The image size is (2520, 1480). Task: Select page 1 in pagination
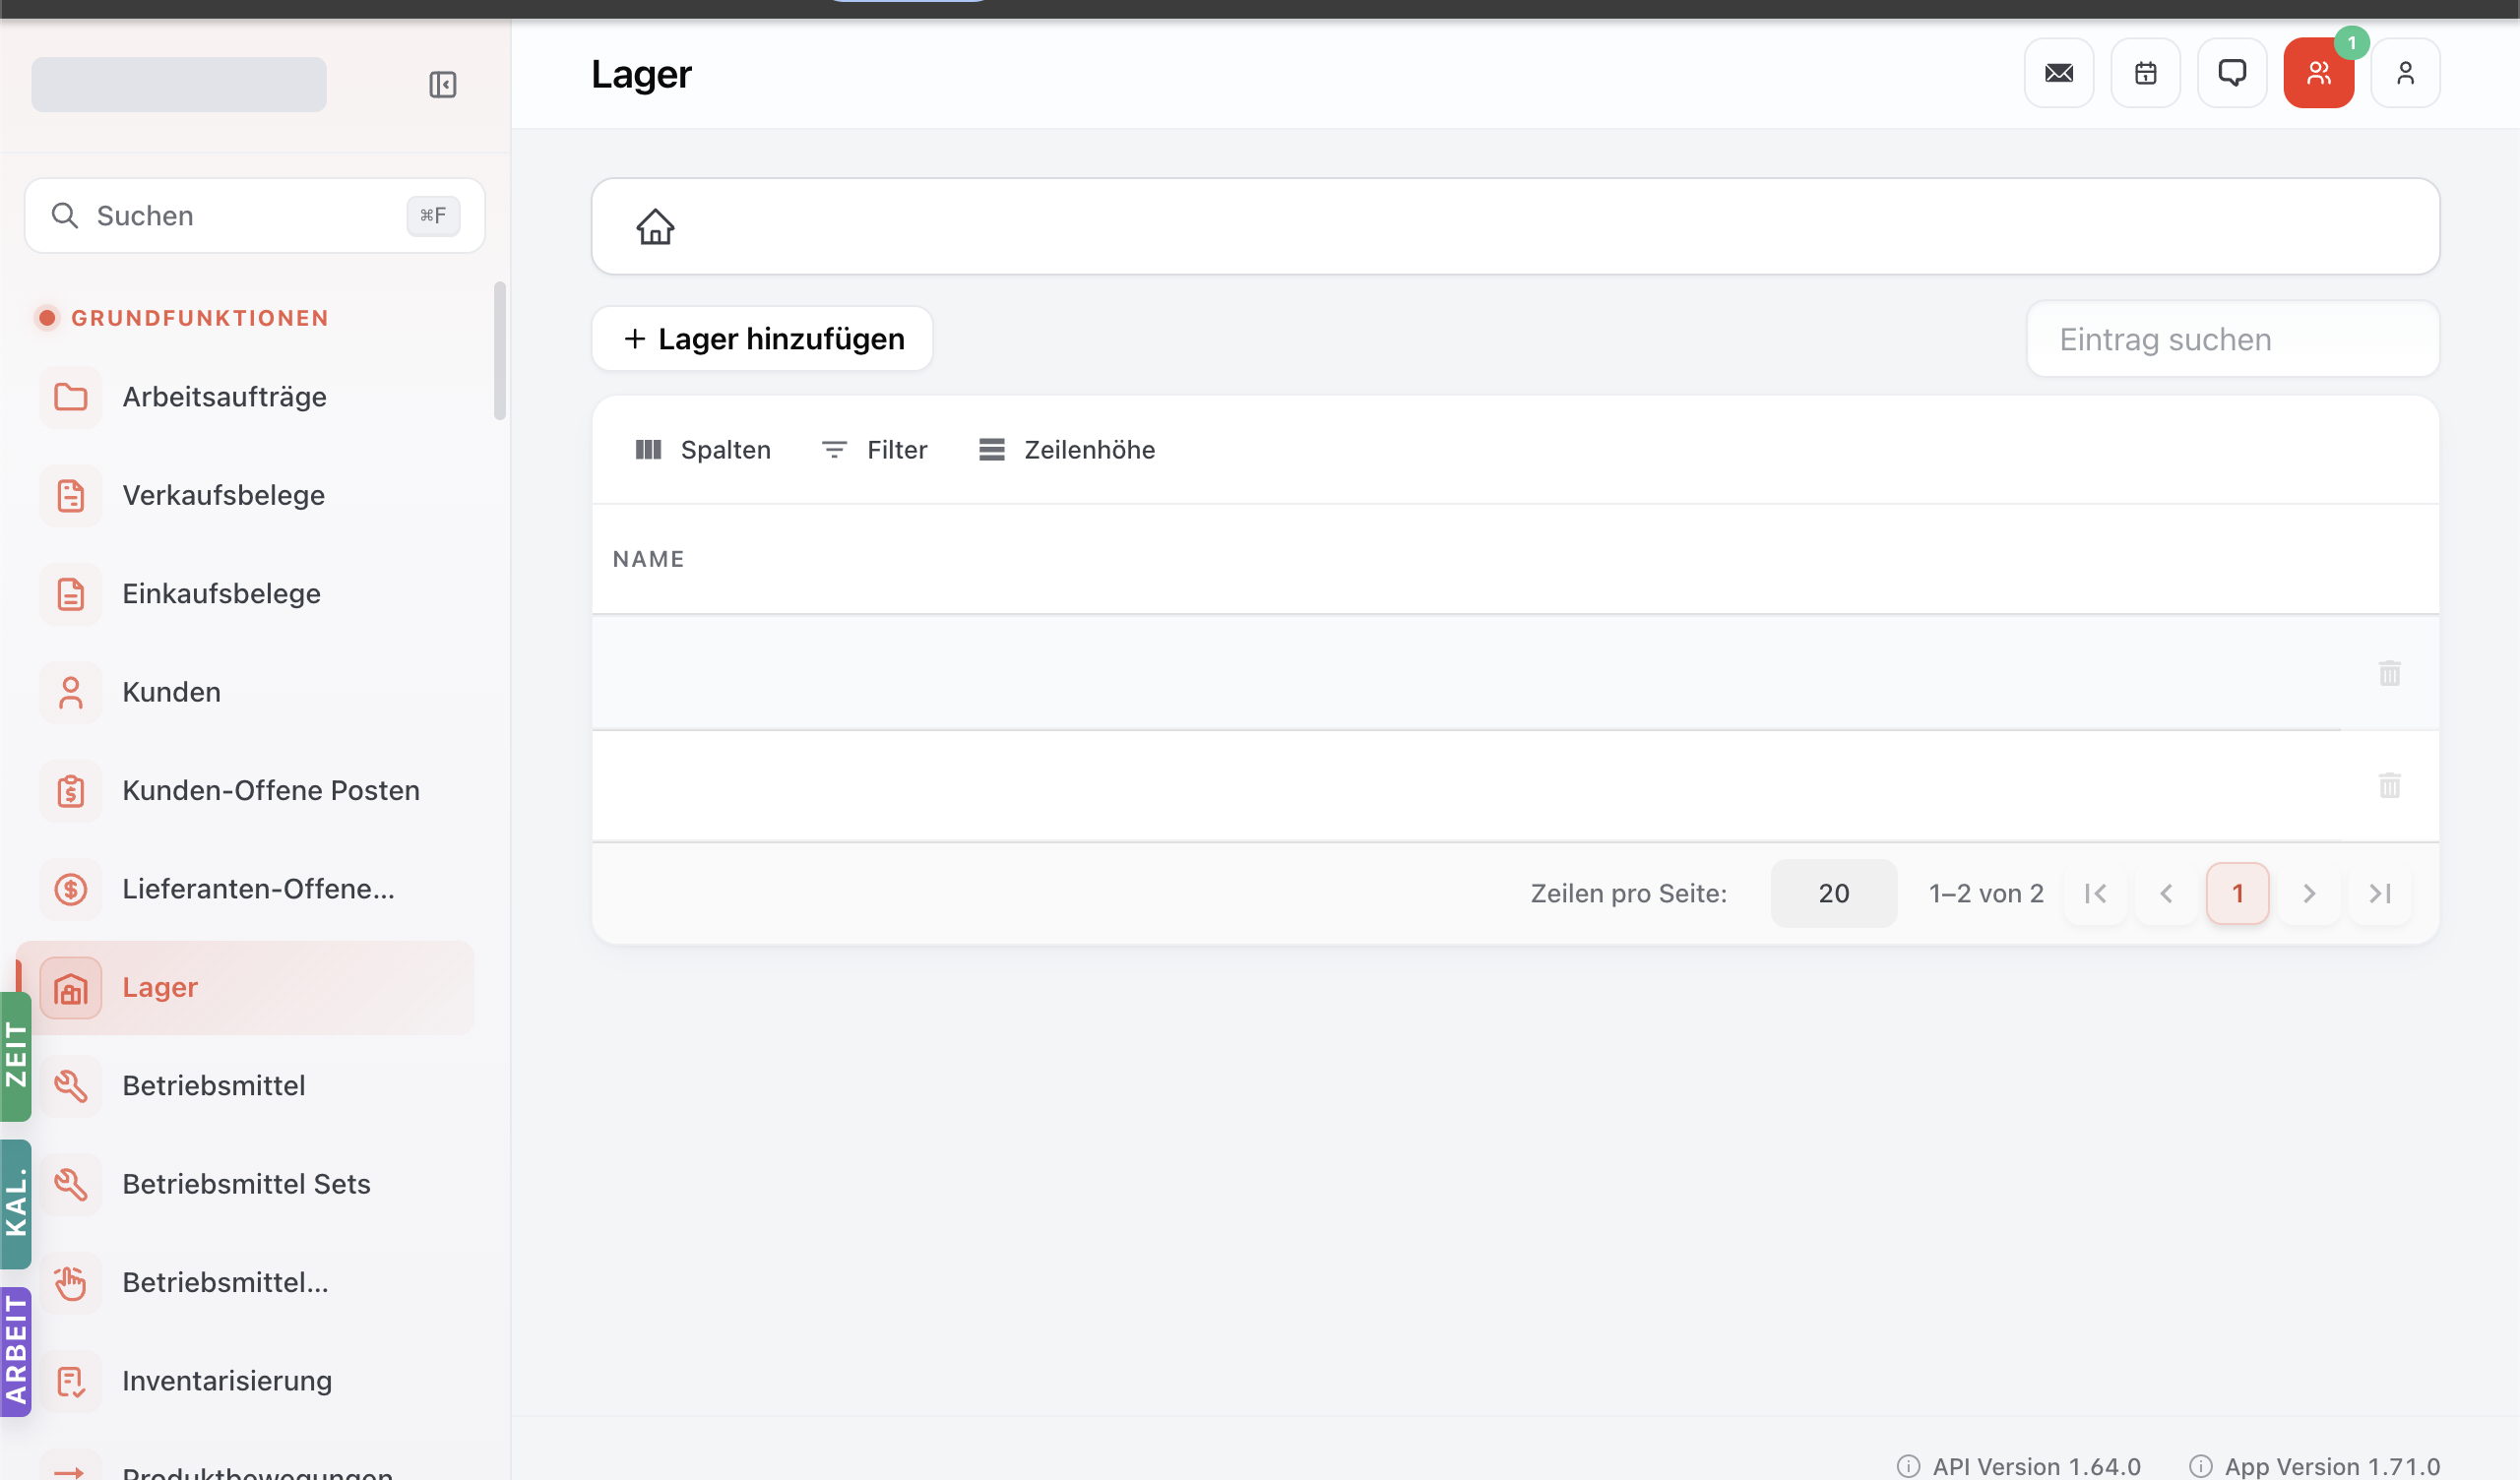click(2237, 894)
